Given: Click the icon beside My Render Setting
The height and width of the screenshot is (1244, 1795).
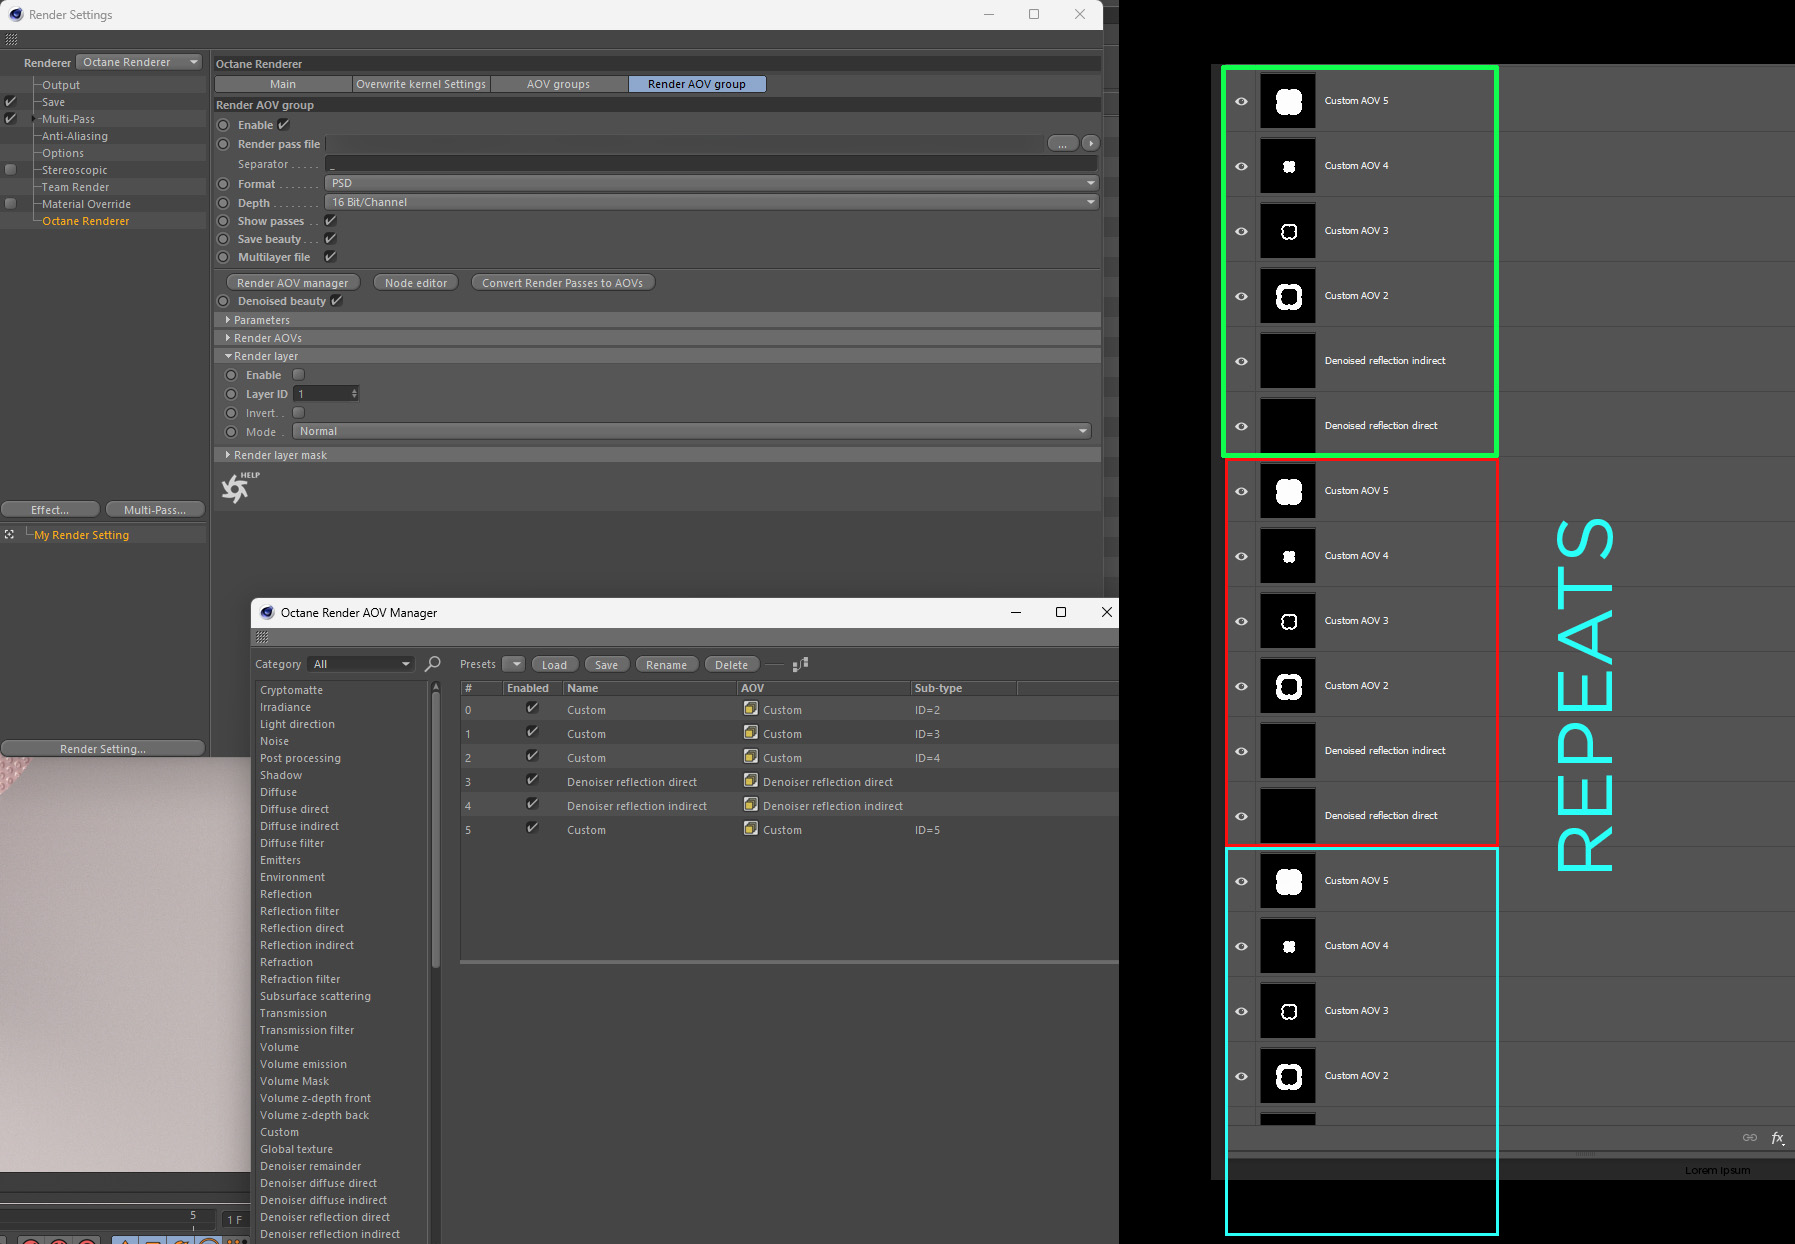Looking at the screenshot, I should click(x=10, y=535).
